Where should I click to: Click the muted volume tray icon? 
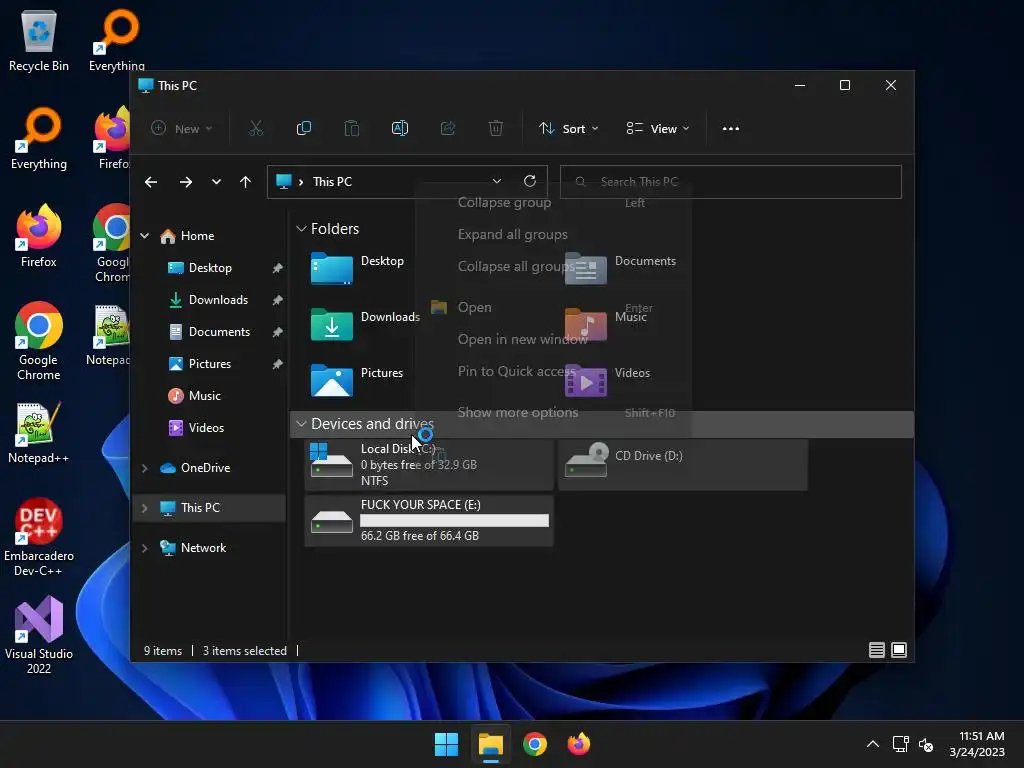pyautogui.click(x=926, y=744)
